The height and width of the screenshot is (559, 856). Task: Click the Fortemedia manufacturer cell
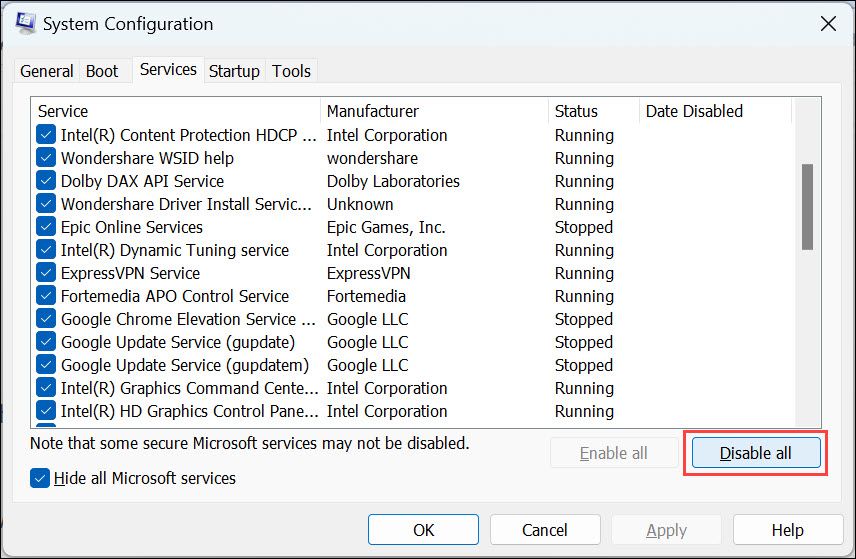366,296
